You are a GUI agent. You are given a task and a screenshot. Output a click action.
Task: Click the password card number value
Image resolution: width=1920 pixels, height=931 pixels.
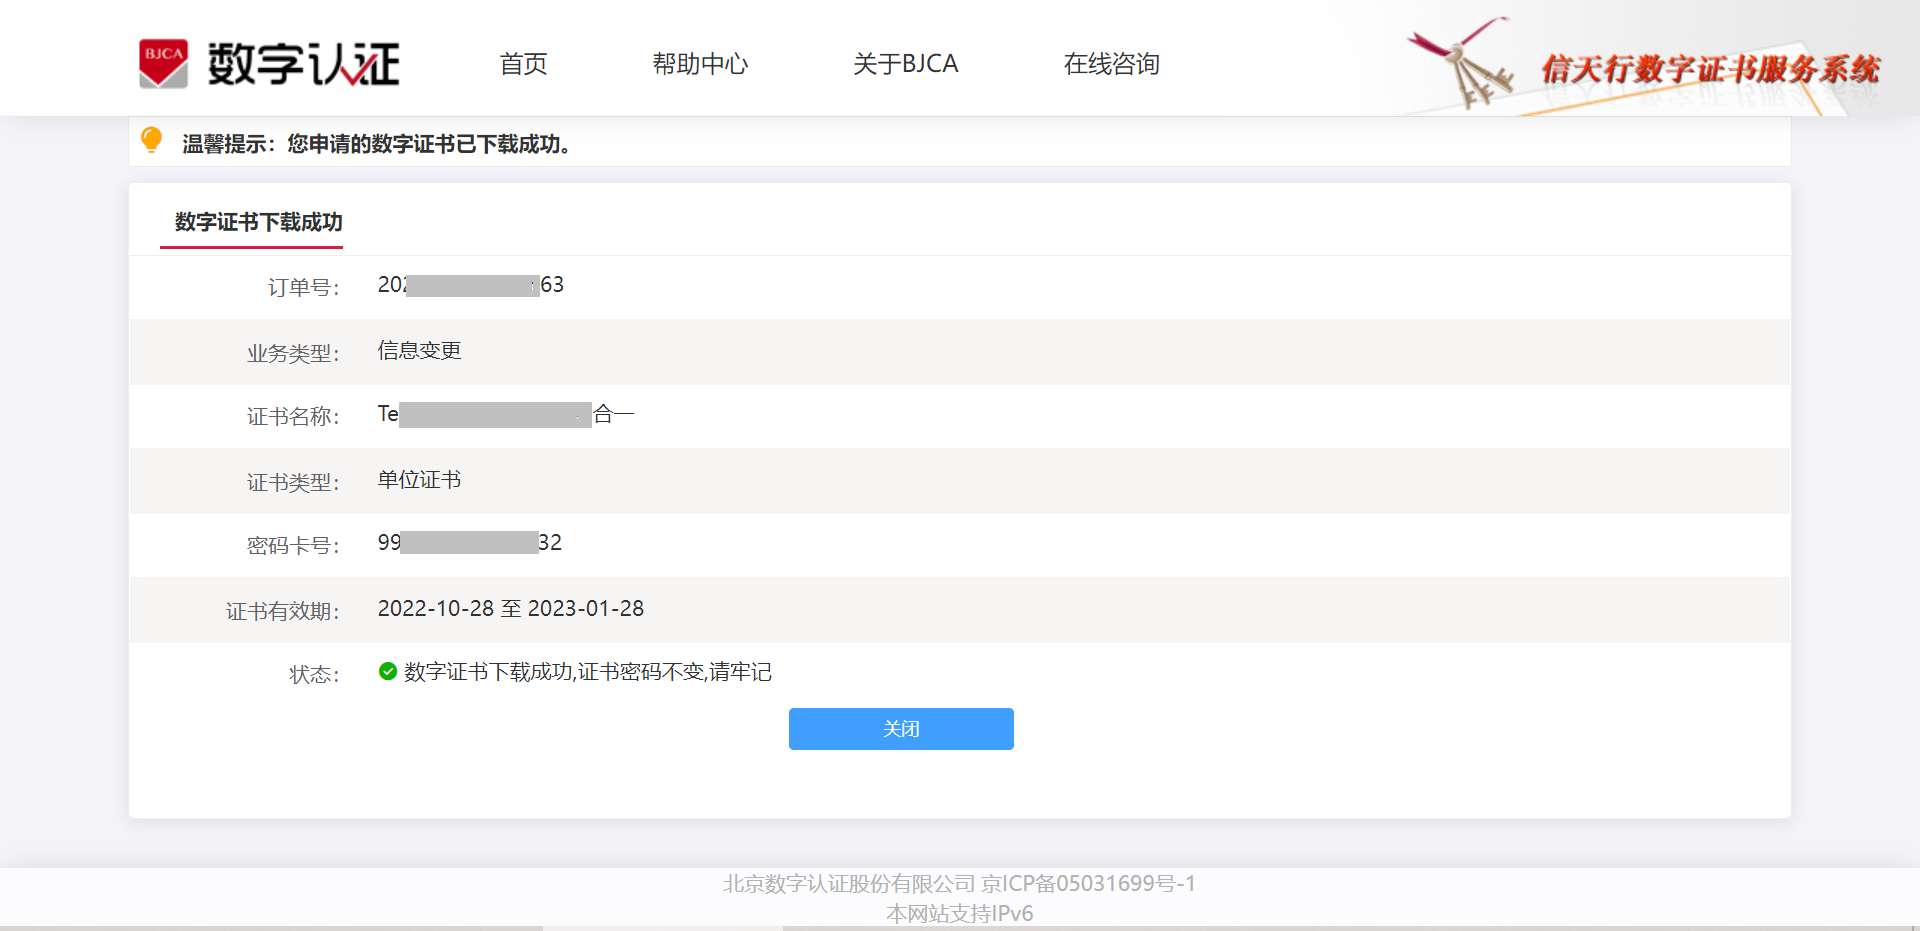coord(470,543)
